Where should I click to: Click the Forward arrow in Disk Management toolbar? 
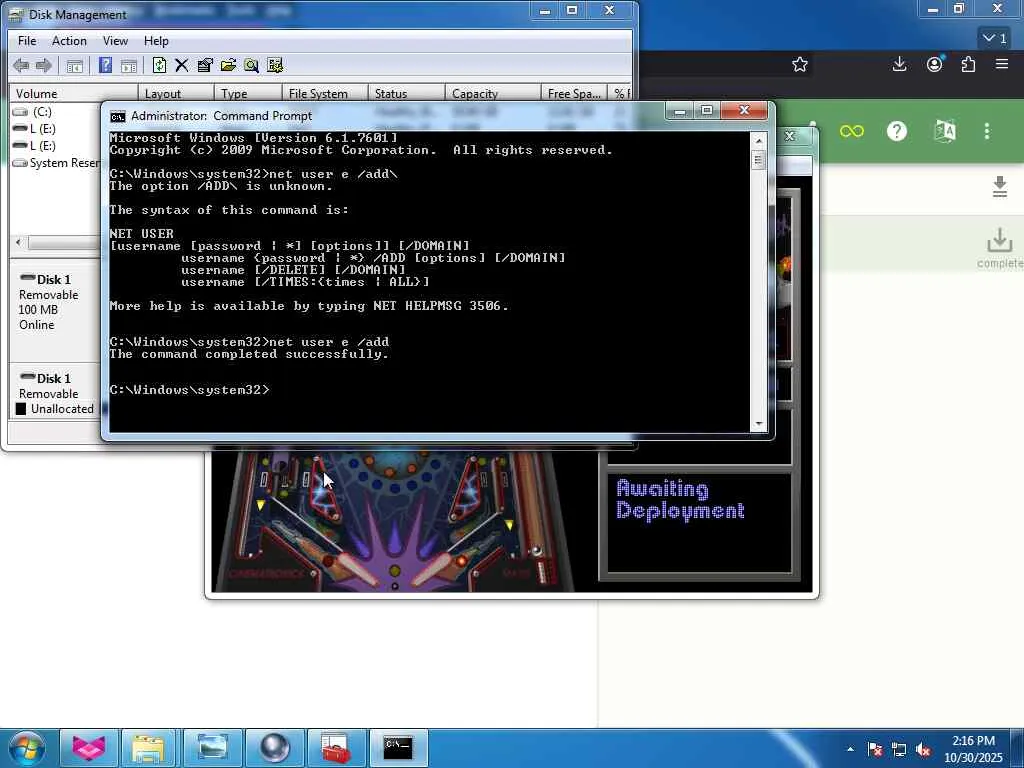tap(44, 65)
